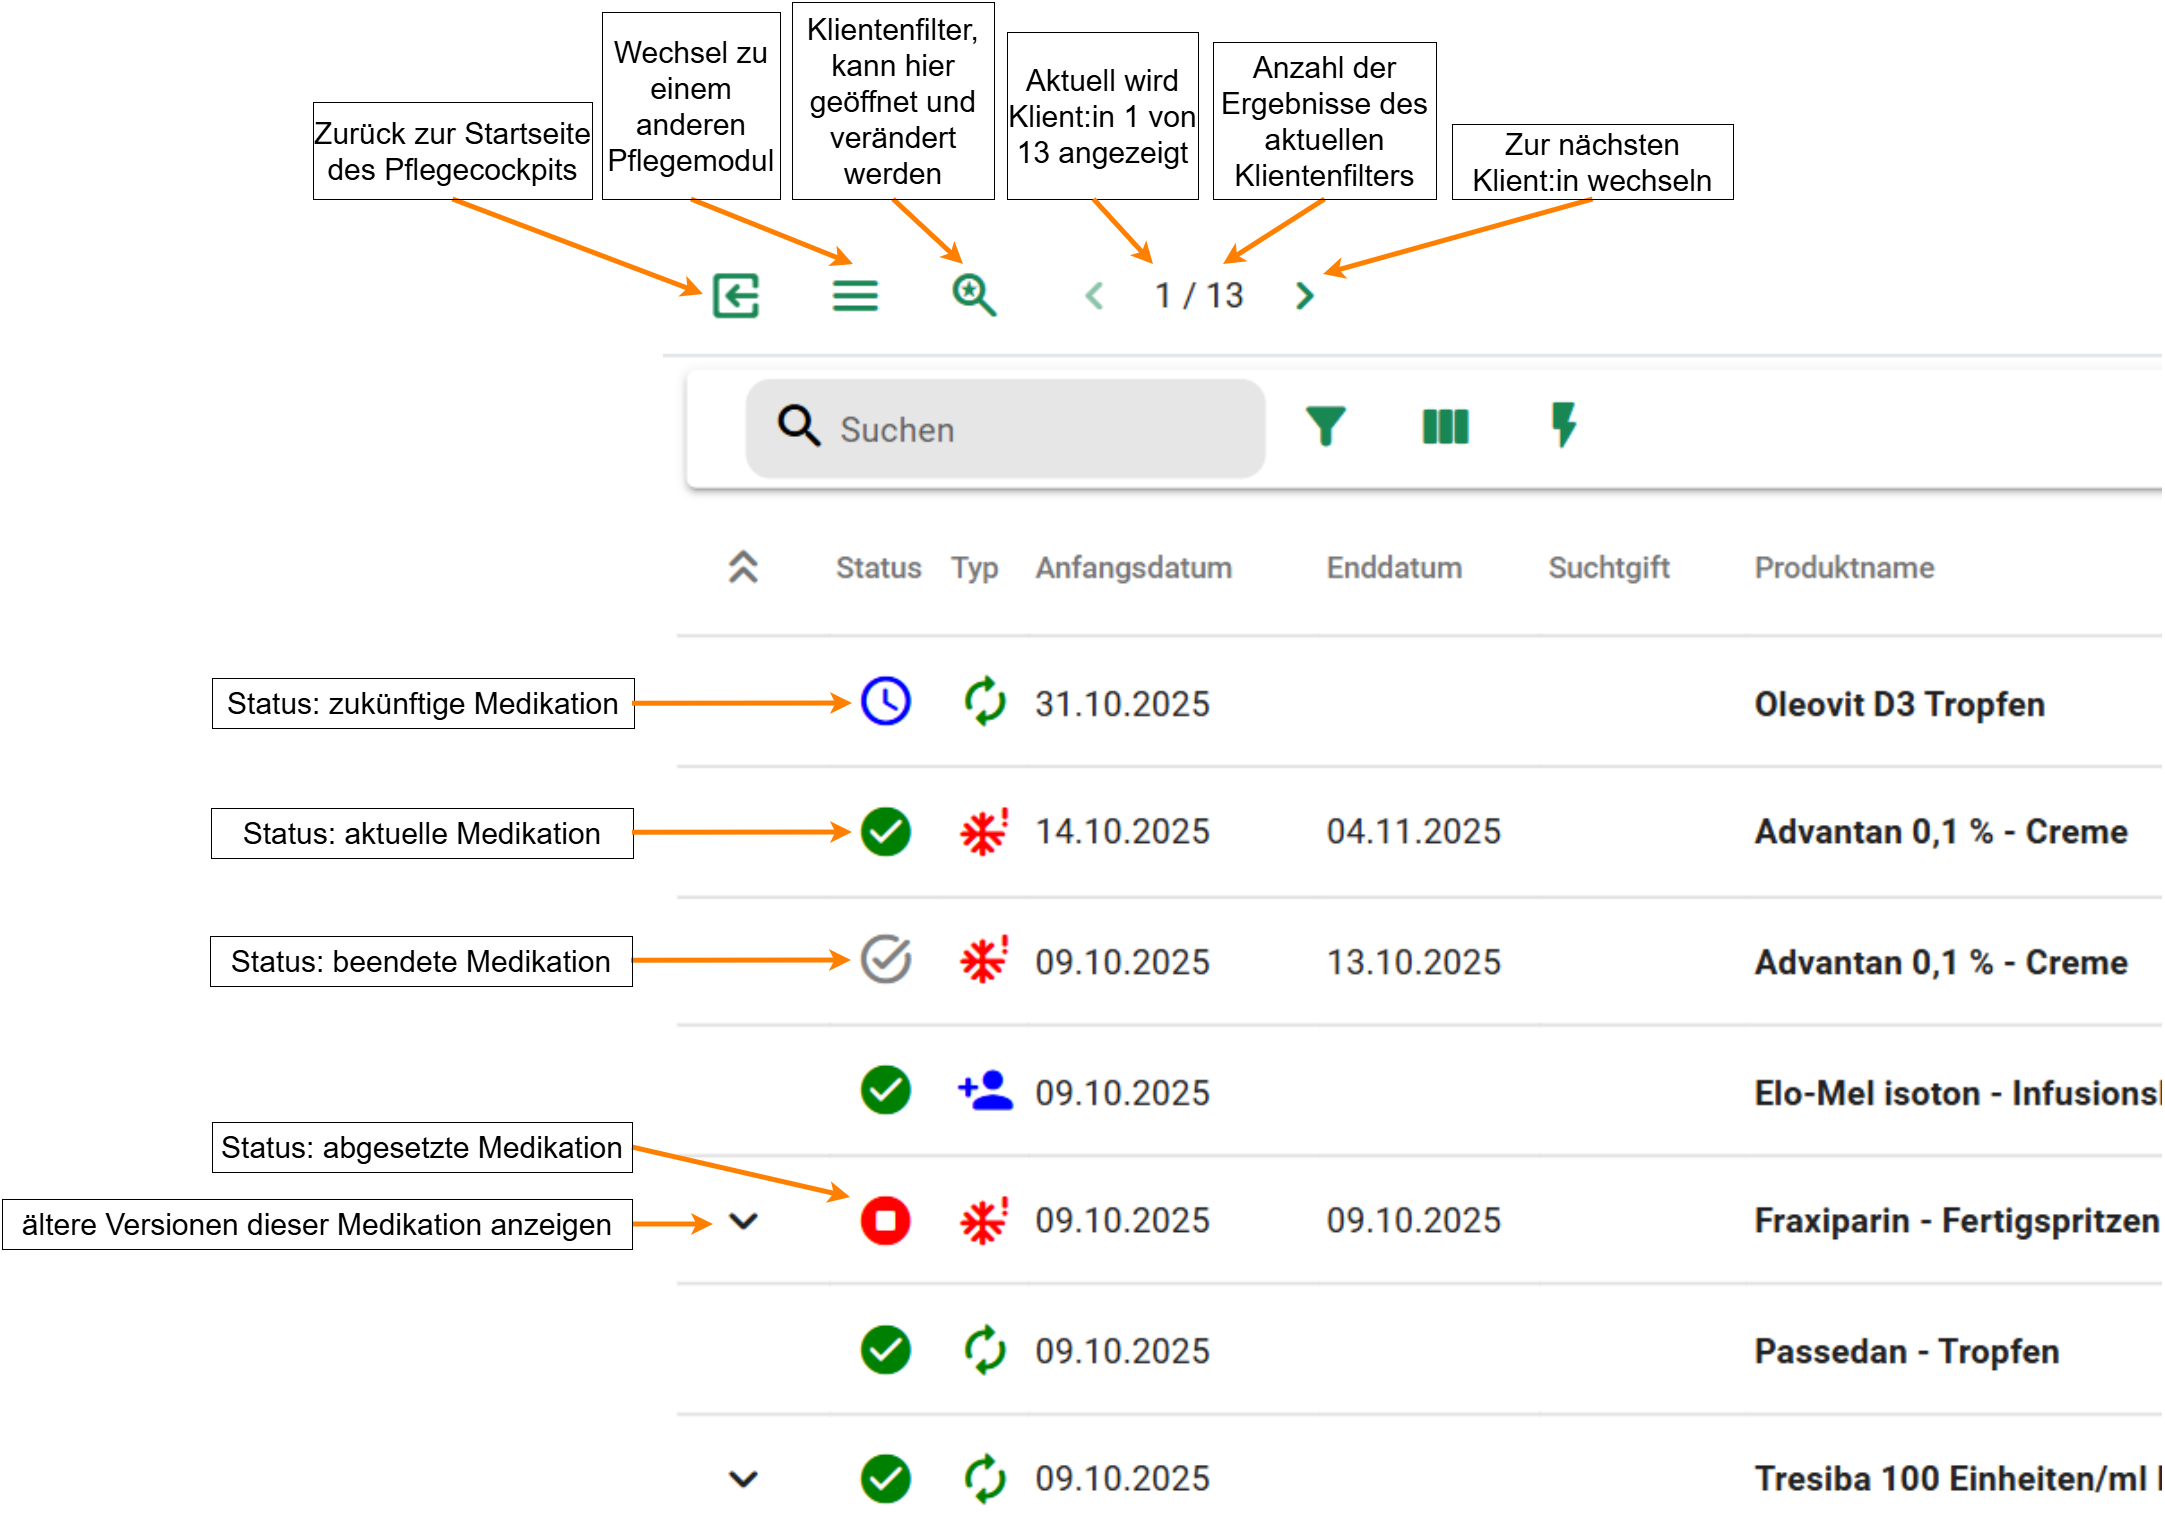Open the hamburger module menu
This screenshot has height=1537, width=2165.
(x=855, y=296)
